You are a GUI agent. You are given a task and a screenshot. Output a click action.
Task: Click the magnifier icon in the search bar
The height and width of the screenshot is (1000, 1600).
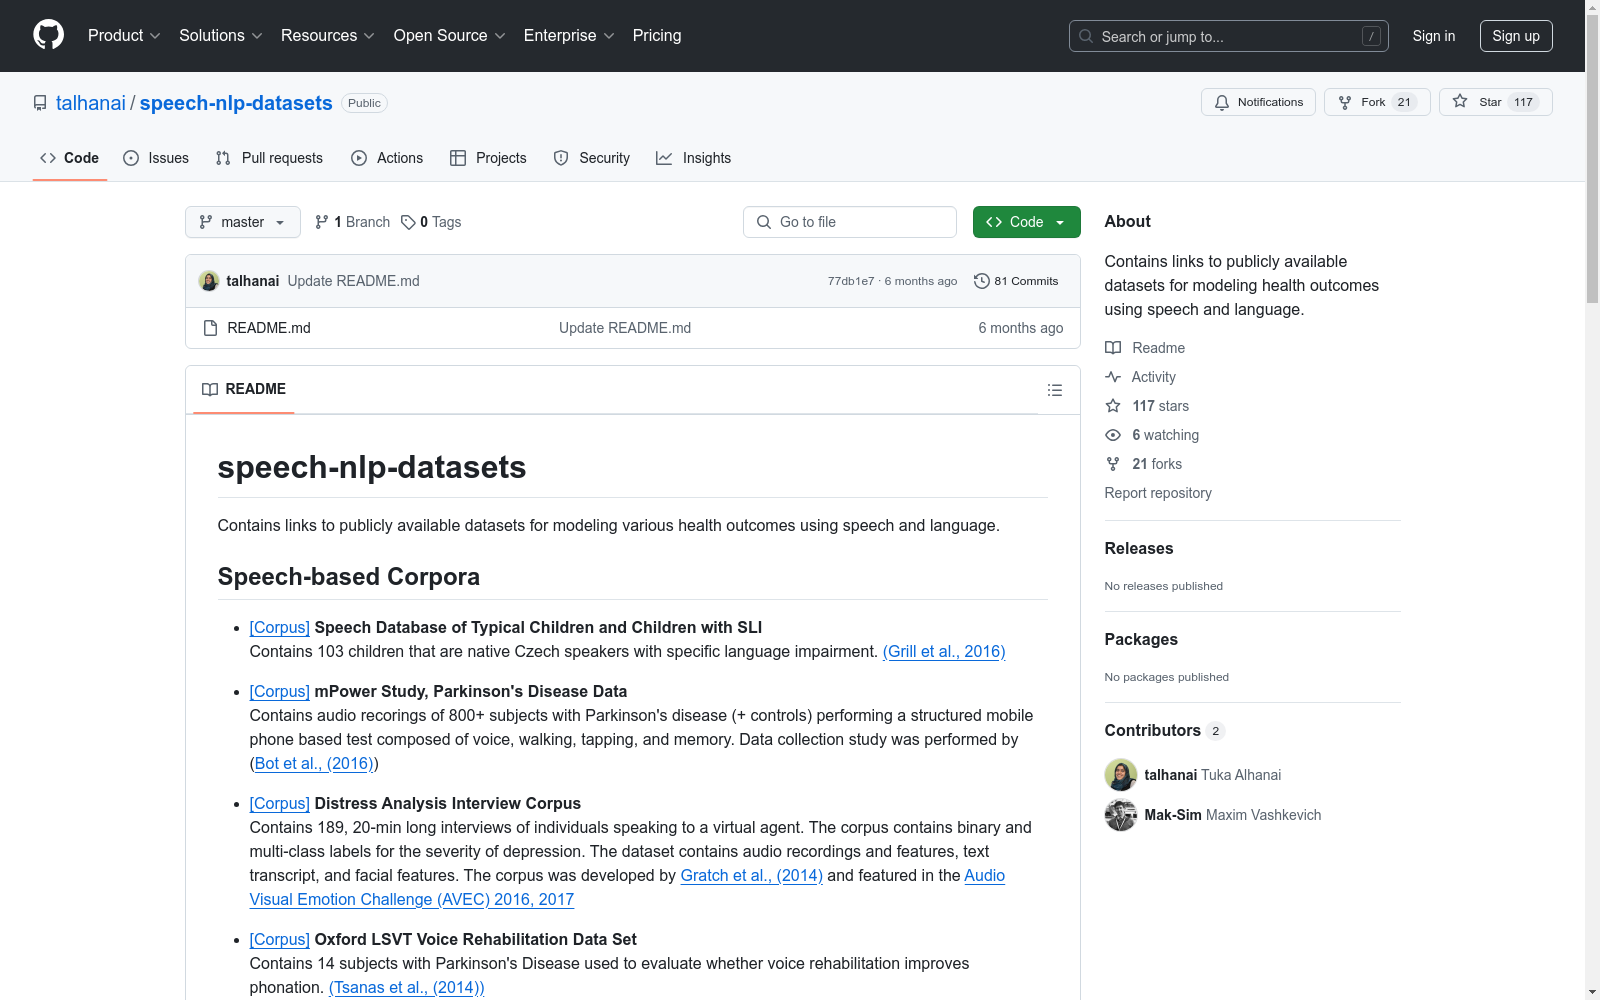[x=1086, y=36]
